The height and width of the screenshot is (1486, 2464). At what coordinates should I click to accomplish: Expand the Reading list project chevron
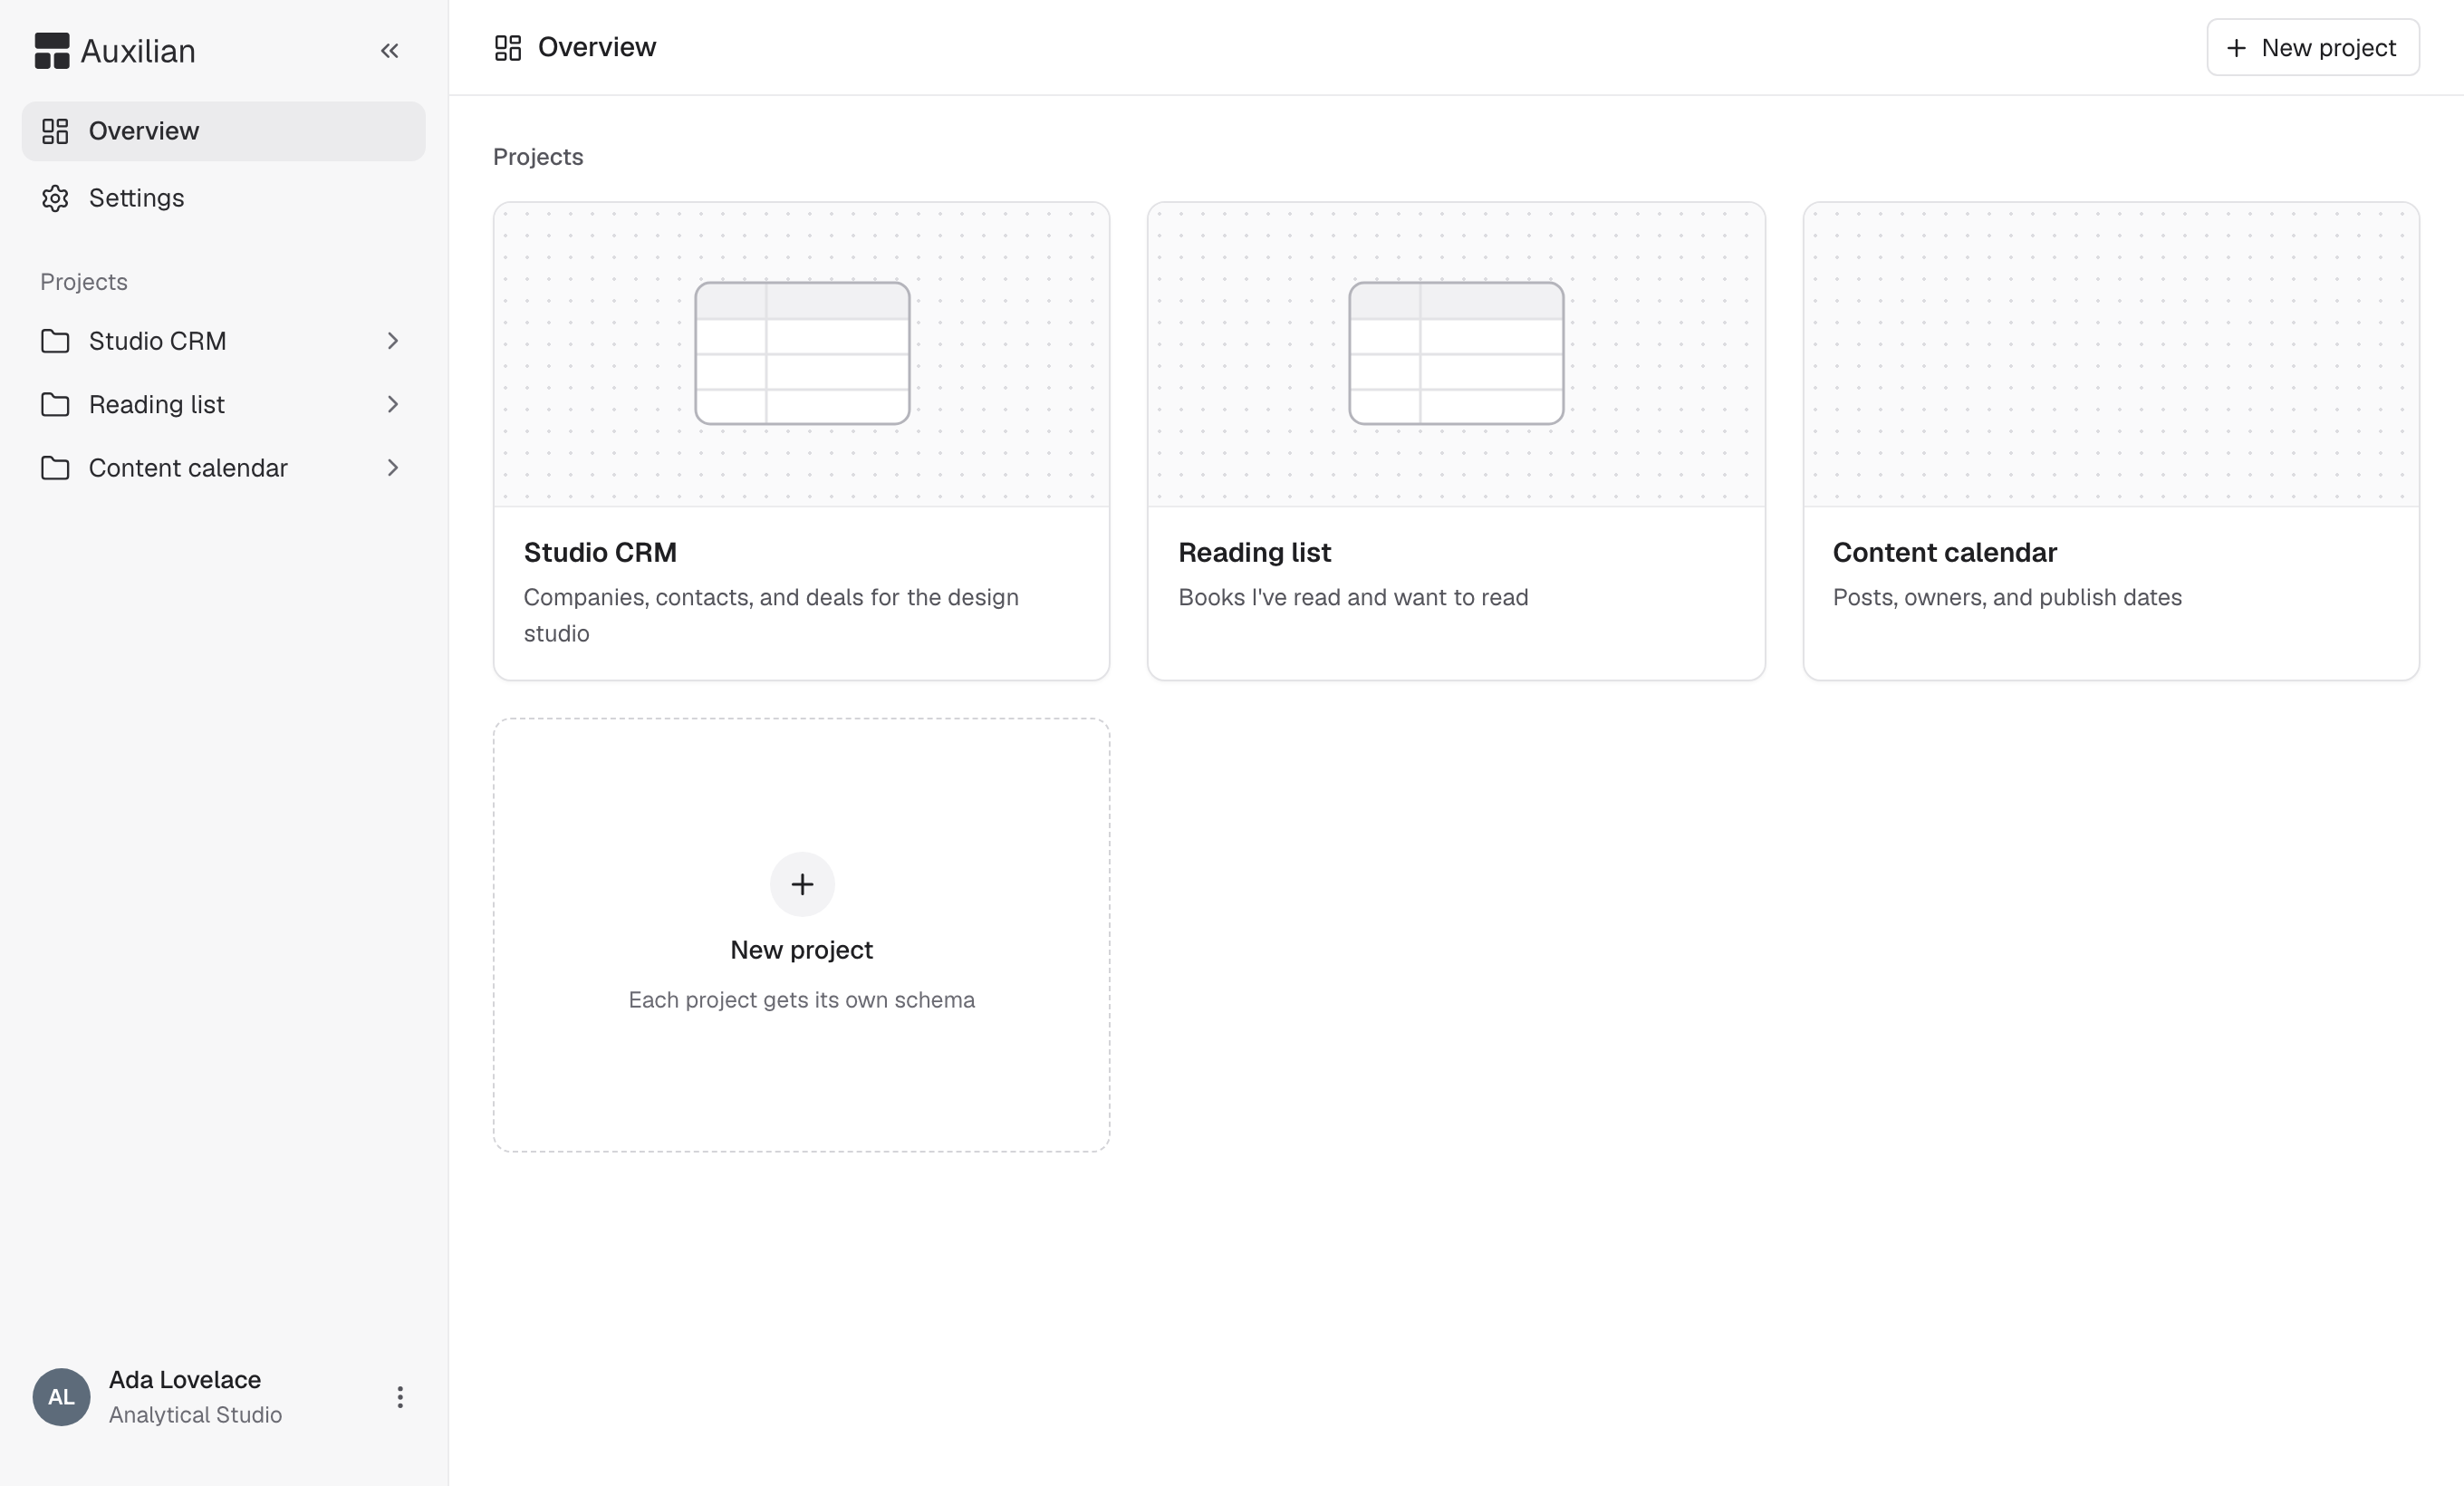(392, 404)
